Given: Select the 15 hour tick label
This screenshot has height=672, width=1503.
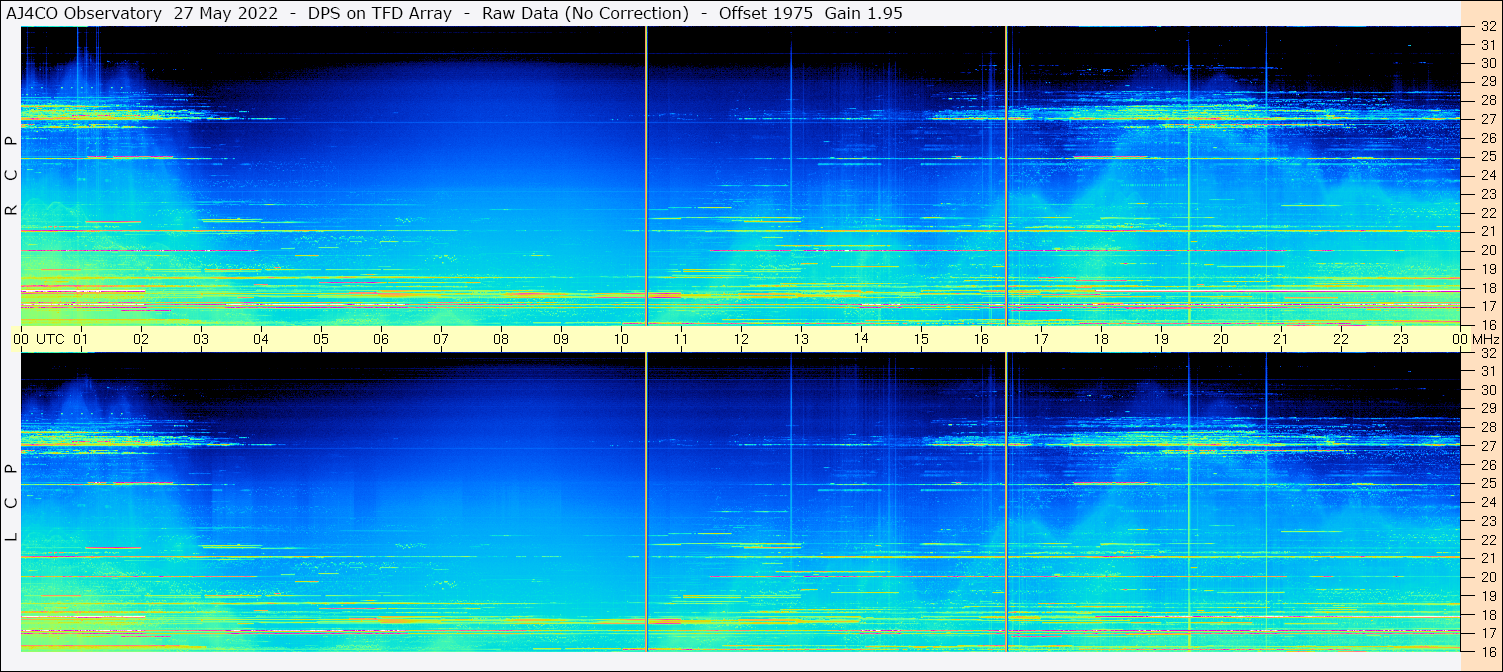Looking at the screenshot, I should click(x=921, y=339).
